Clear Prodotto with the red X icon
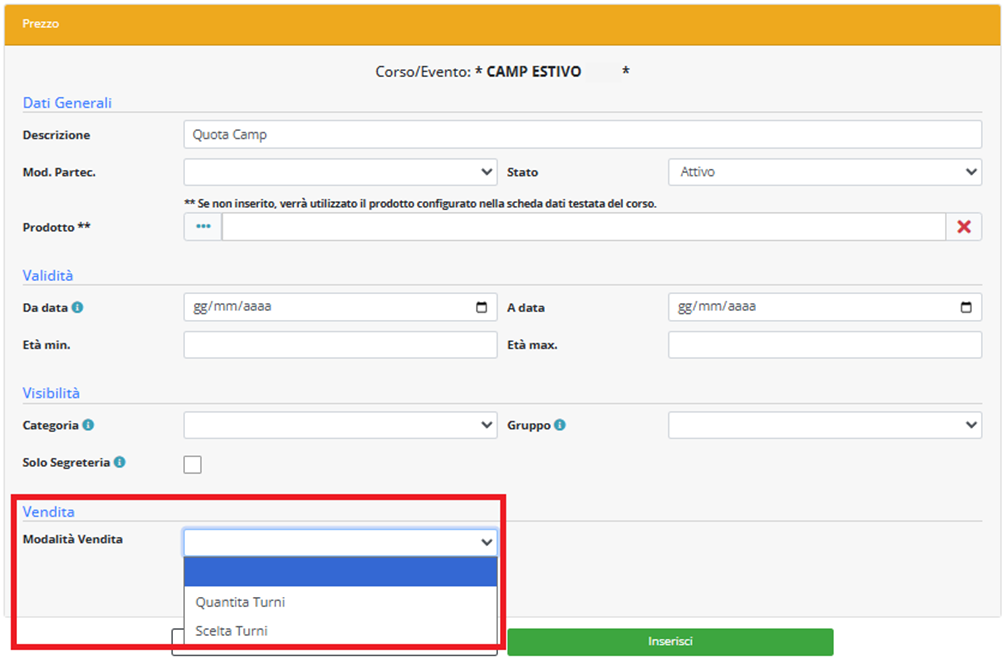This screenshot has width=1004, height=662. point(963,227)
